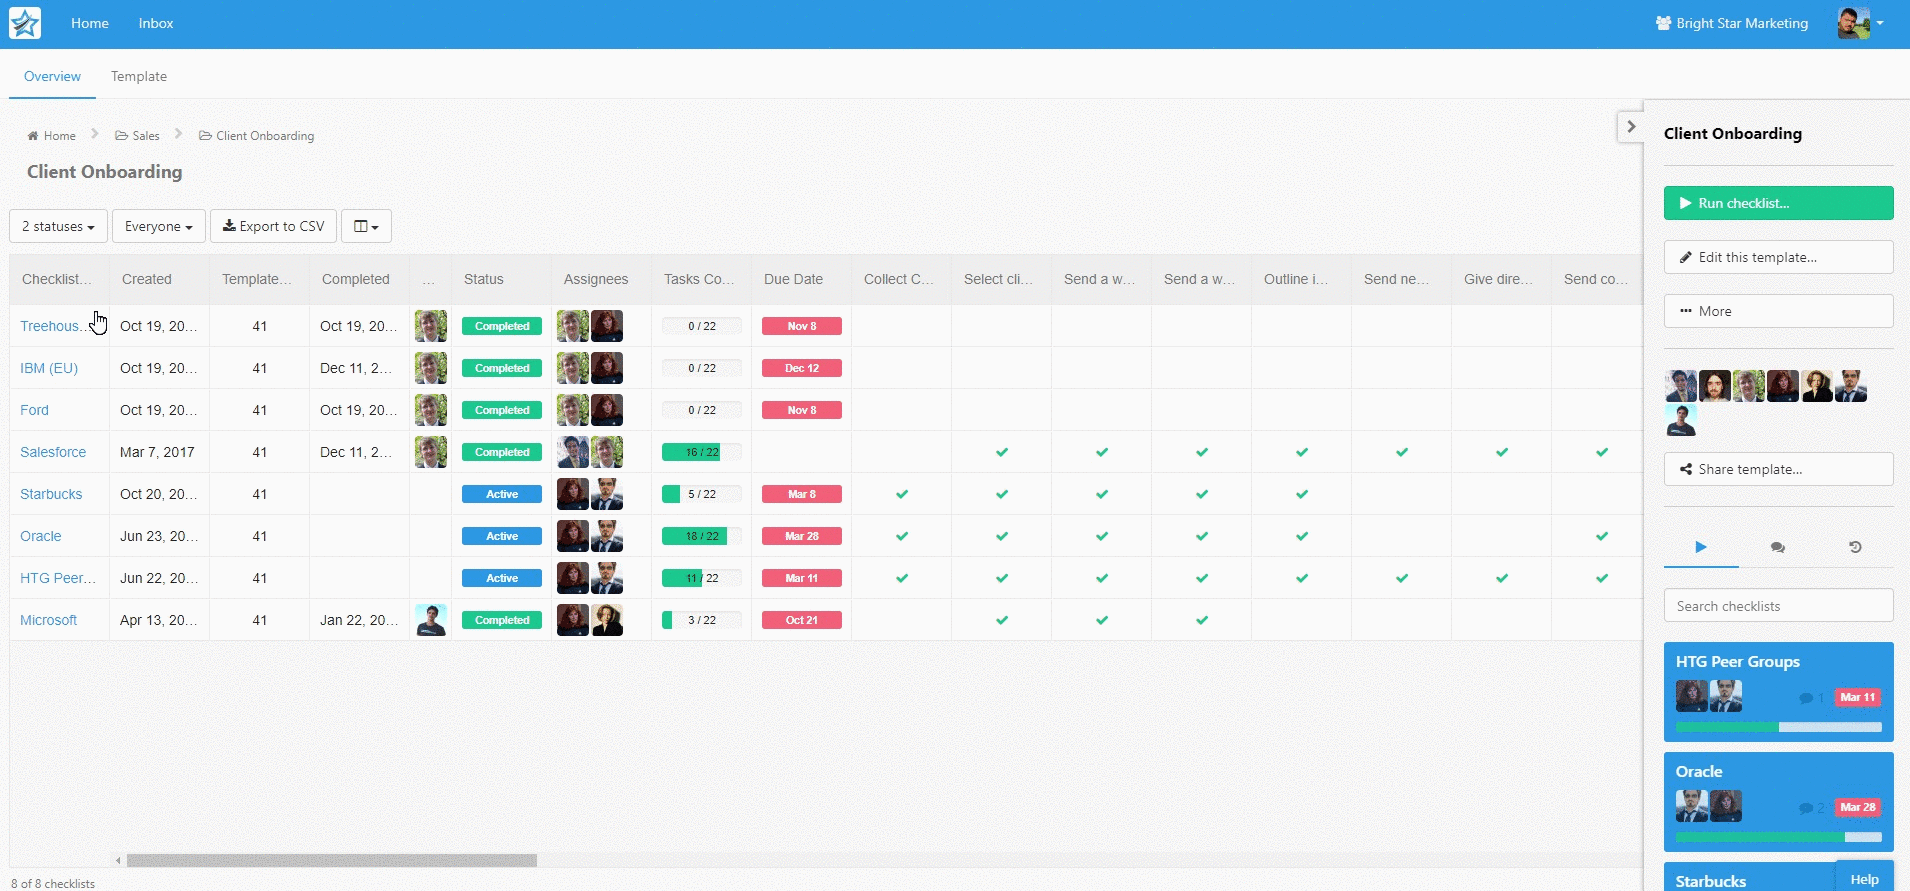Click Oracle 18/22 progress bar
The height and width of the screenshot is (891, 1910).
pyautogui.click(x=702, y=536)
